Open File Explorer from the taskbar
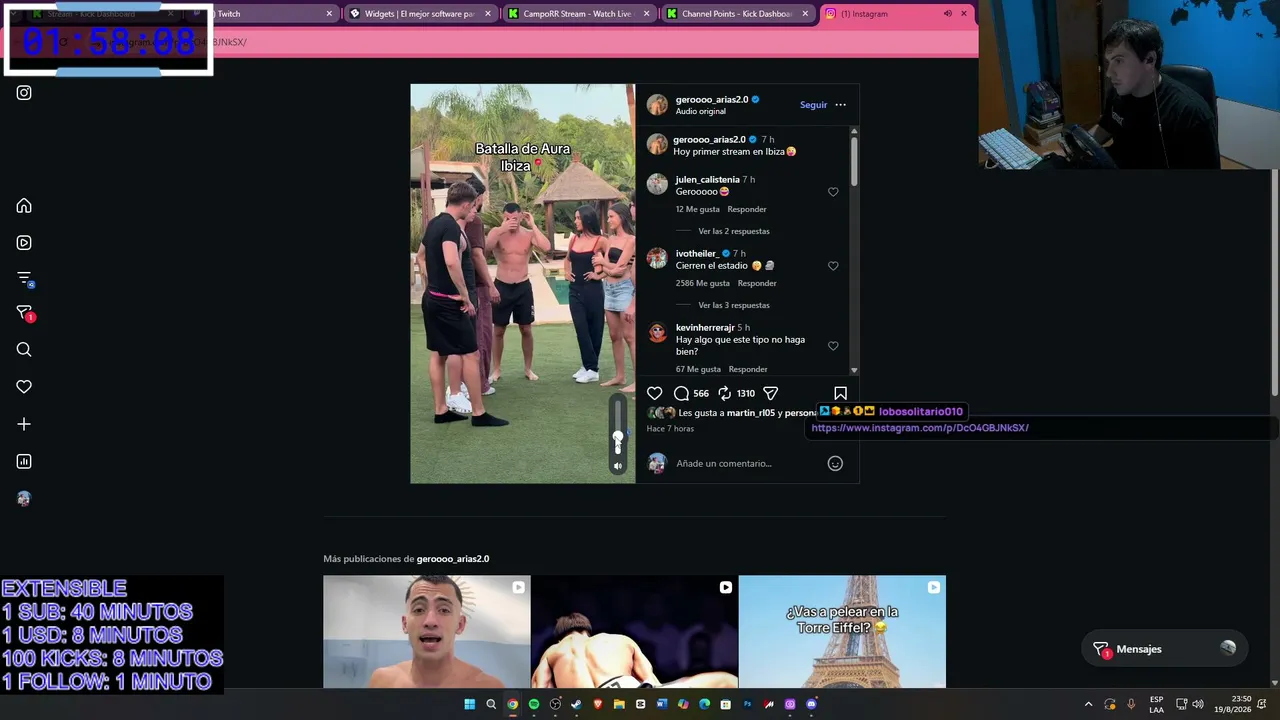This screenshot has height=720, width=1280. tap(619, 704)
